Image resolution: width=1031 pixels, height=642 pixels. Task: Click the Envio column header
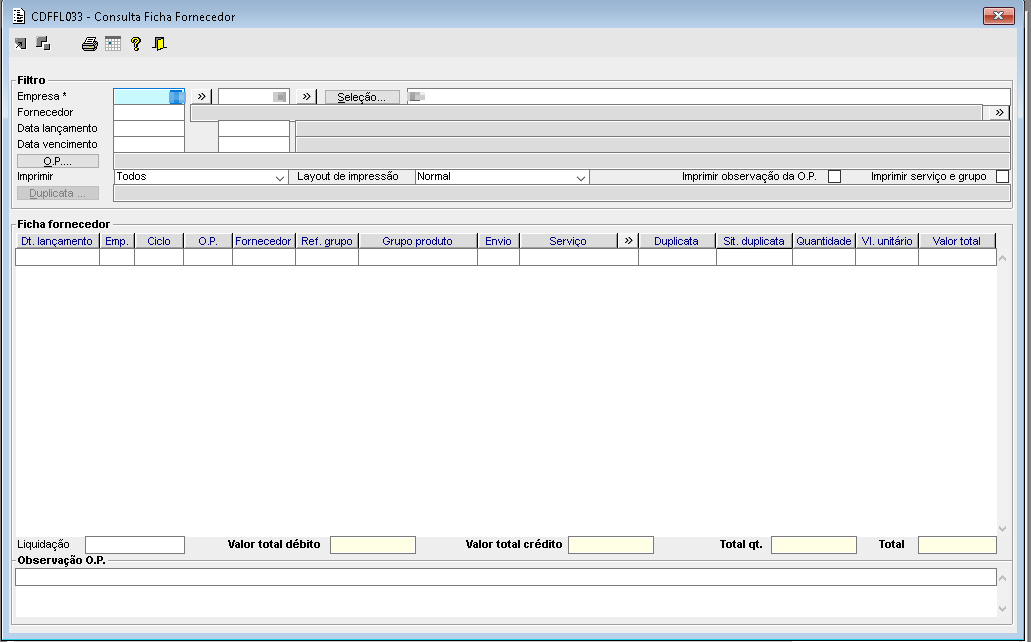[x=498, y=241]
